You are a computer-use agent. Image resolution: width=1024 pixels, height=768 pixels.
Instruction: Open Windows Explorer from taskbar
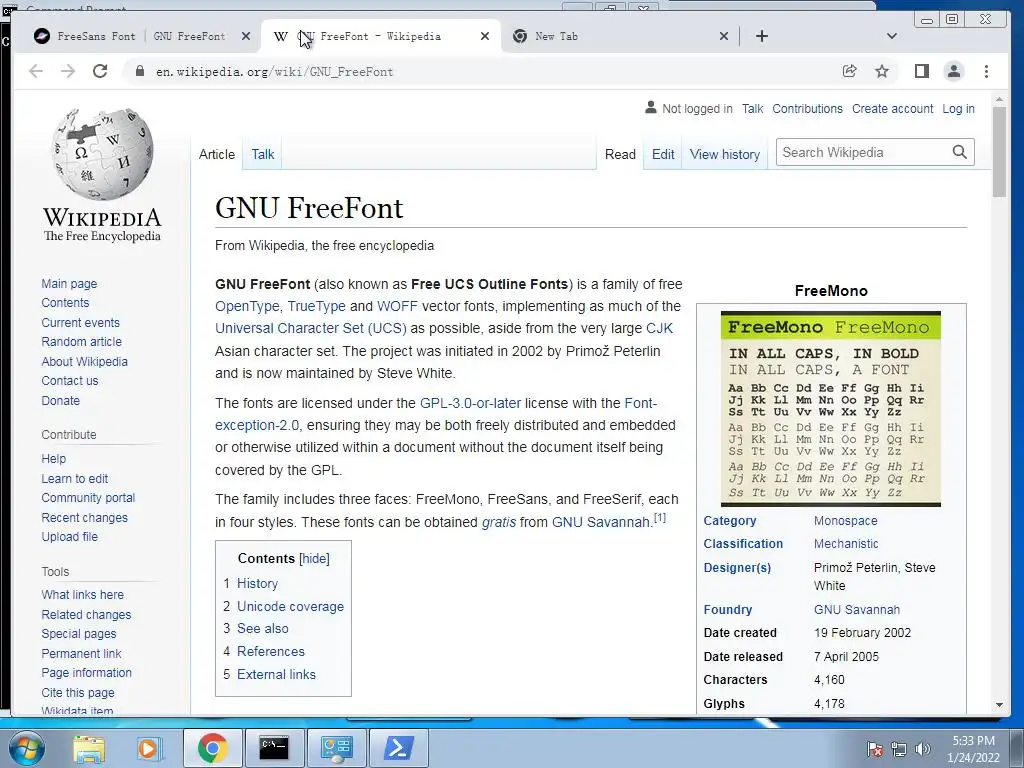pyautogui.click(x=88, y=748)
